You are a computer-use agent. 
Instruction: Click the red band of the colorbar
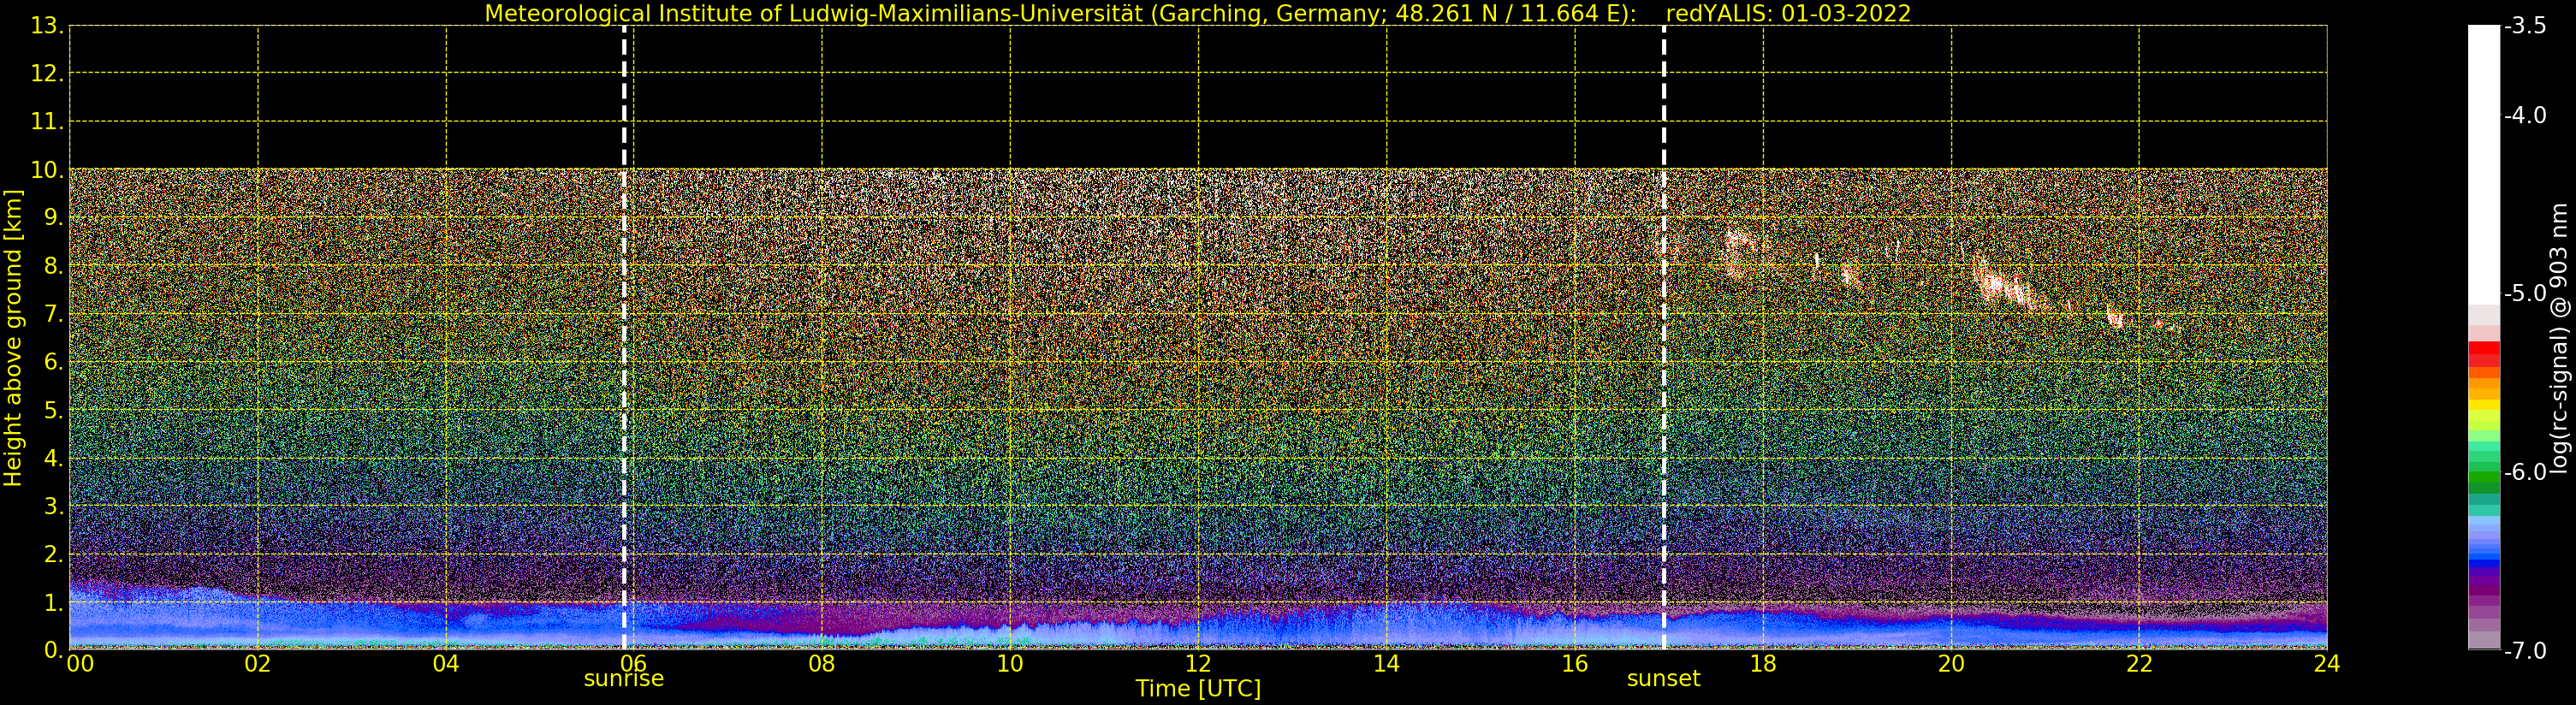pyautogui.click(x=2484, y=355)
